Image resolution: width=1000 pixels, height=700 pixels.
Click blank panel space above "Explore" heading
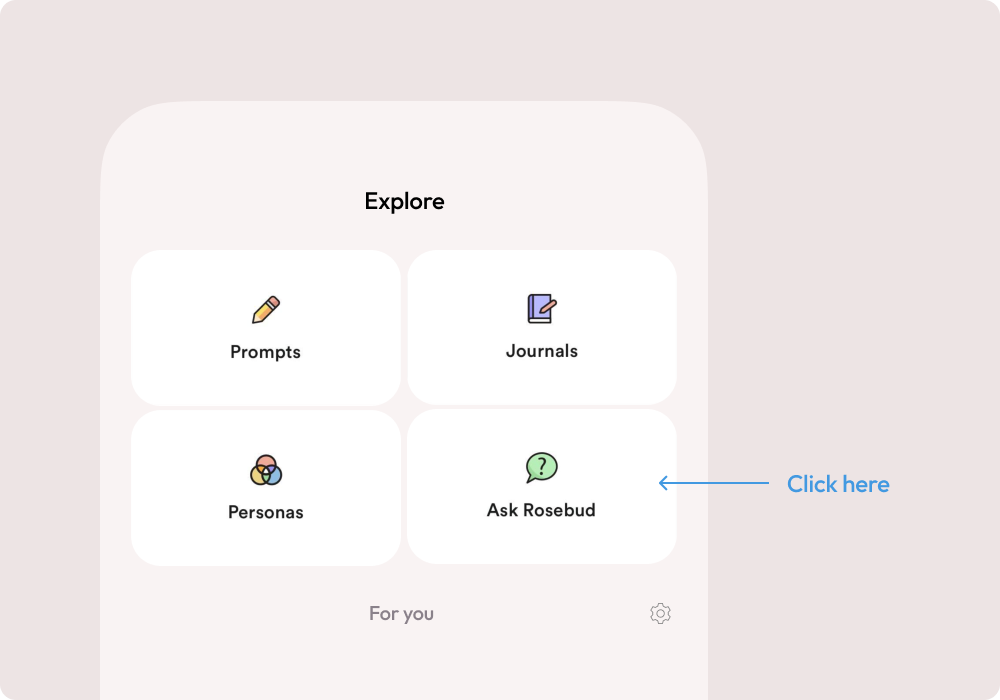pyautogui.click(x=404, y=145)
